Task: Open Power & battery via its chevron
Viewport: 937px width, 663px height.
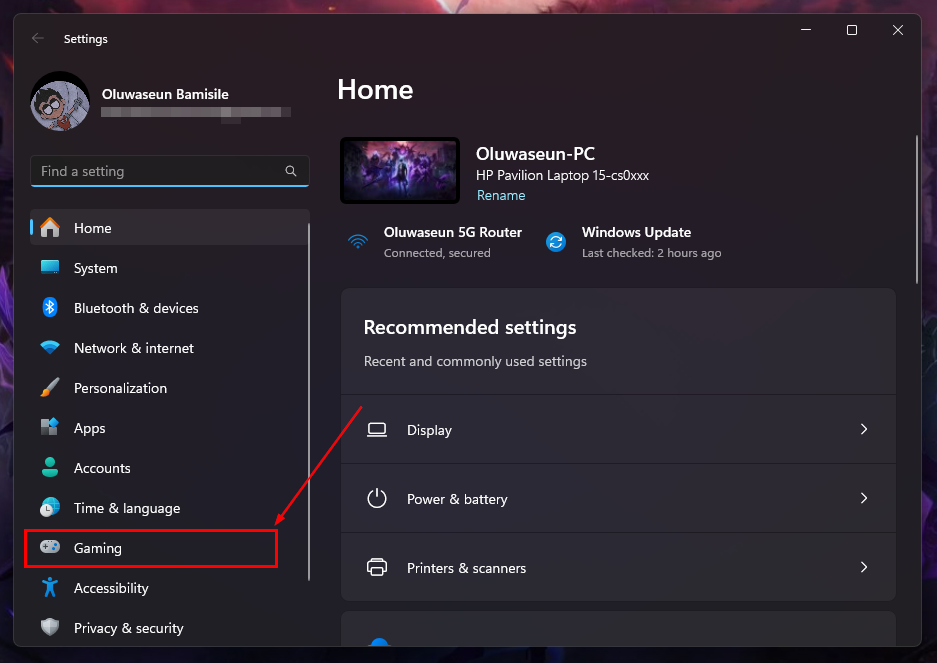Action: [863, 498]
